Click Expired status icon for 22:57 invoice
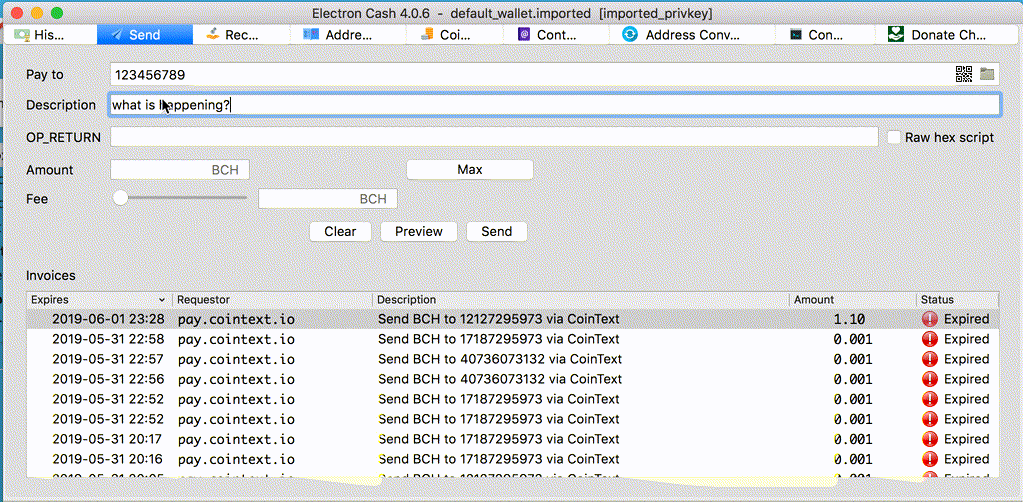1023x502 pixels. (x=930, y=359)
